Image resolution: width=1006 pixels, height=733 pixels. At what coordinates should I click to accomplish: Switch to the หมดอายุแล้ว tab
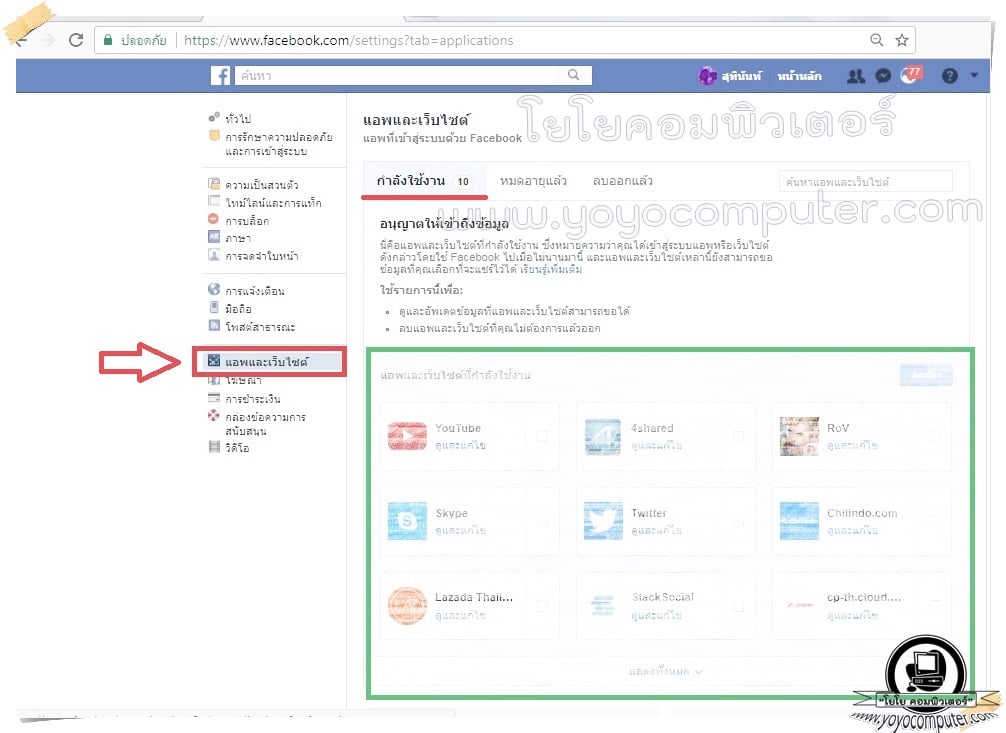click(533, 181)
